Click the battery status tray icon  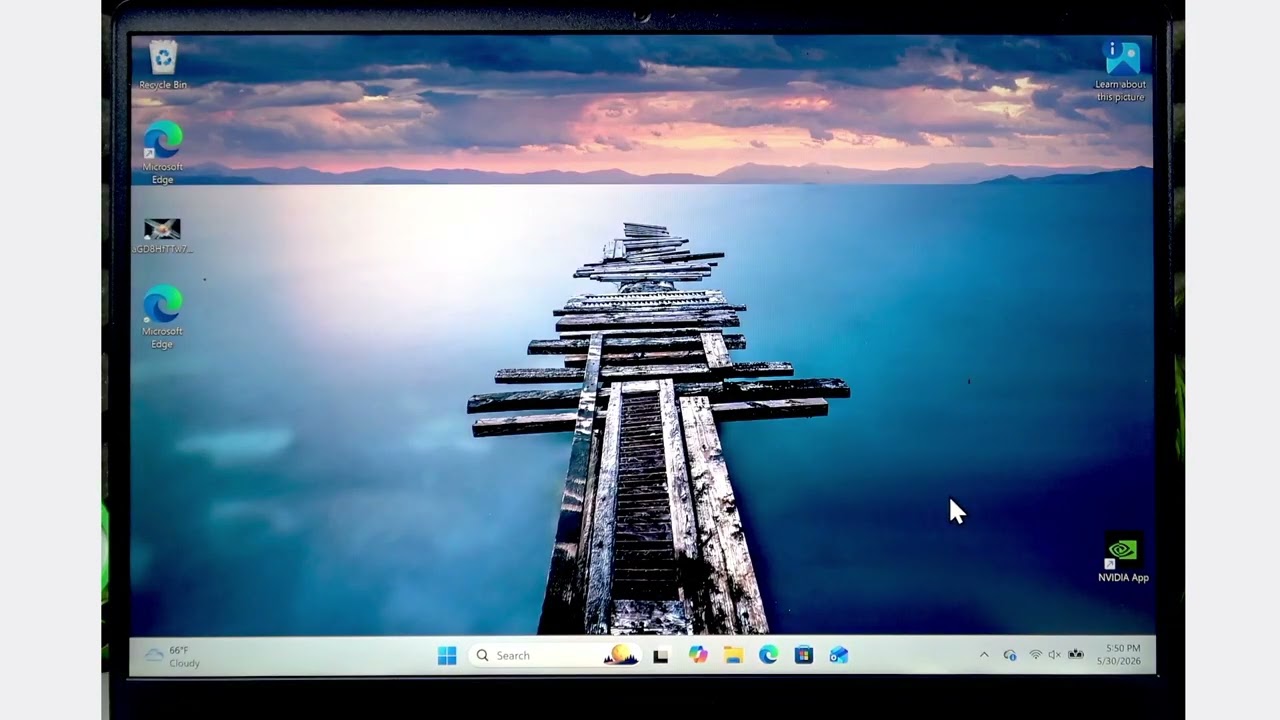coord(1076,655)
